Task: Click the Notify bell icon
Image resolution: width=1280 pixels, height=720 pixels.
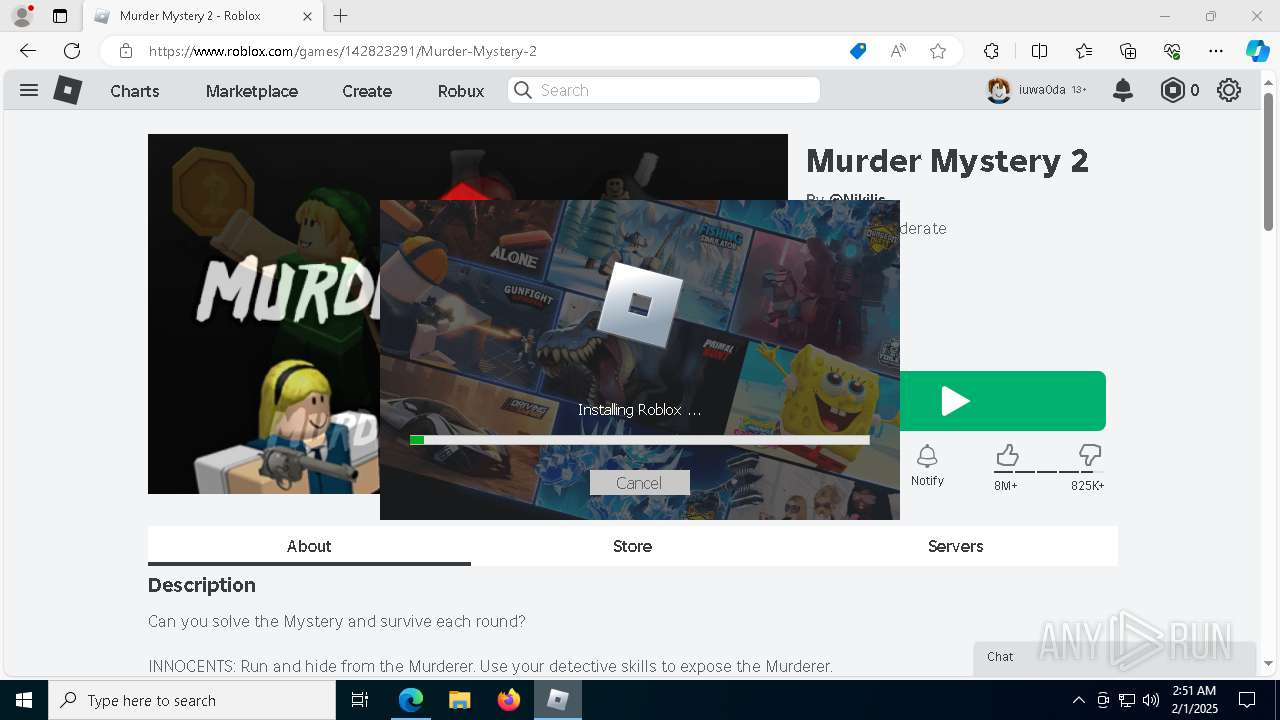Action: pyautogui.click(x=927, y=456)
